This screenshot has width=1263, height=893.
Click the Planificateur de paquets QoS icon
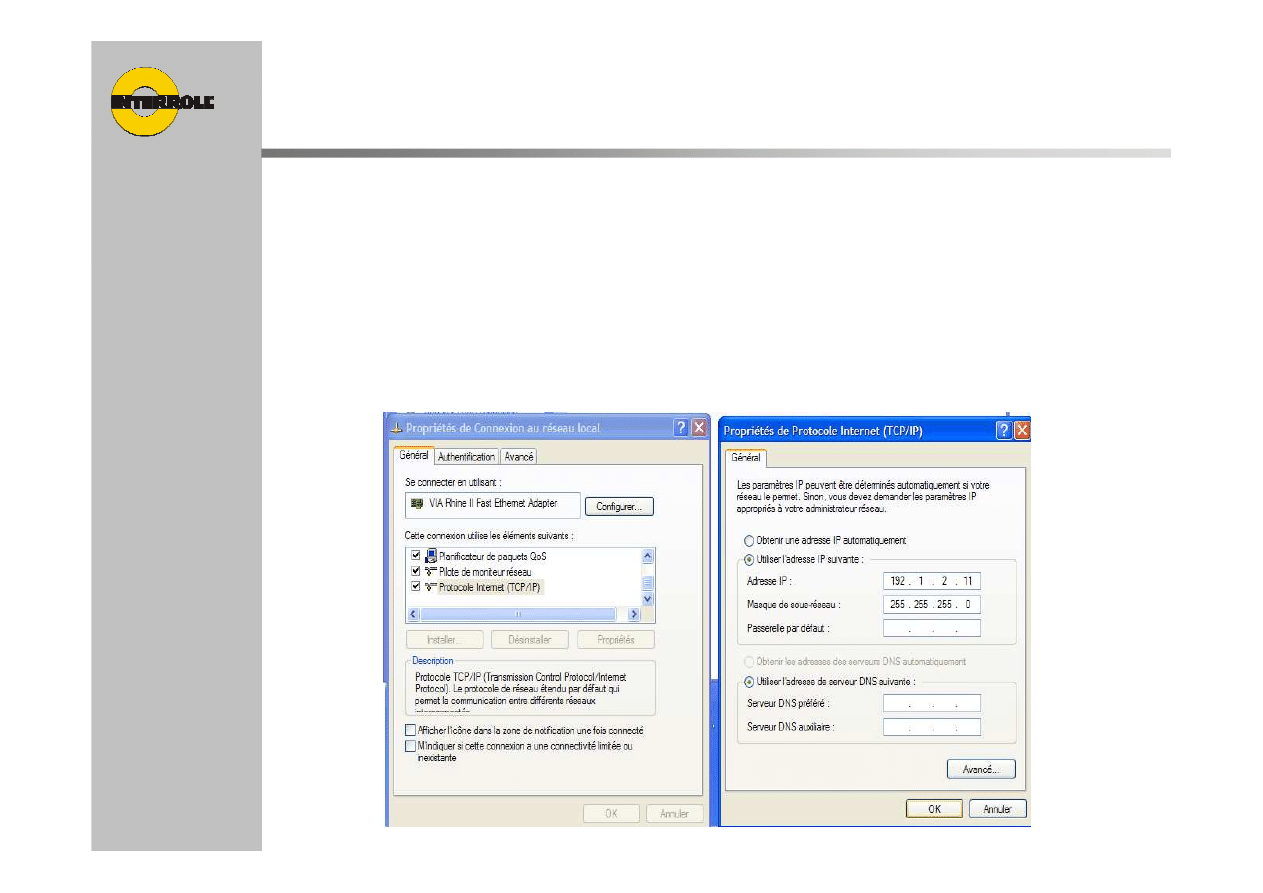(431, 556)
